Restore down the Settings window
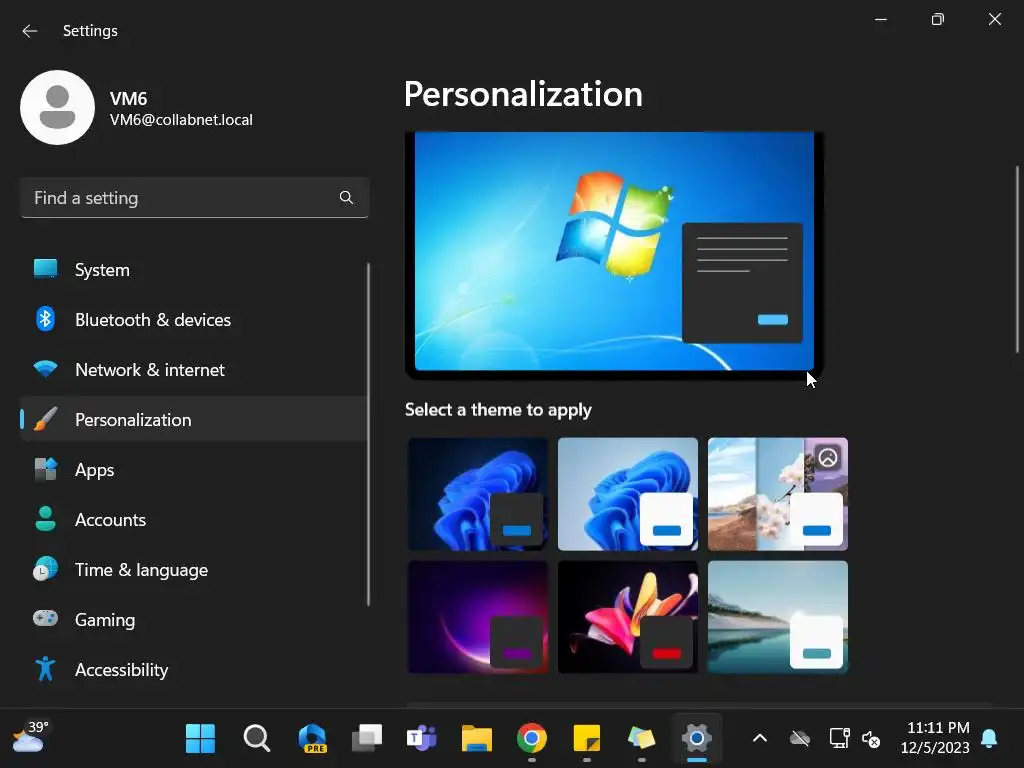The width and height of the screenshot is (1024, 768). pos(938,20)
